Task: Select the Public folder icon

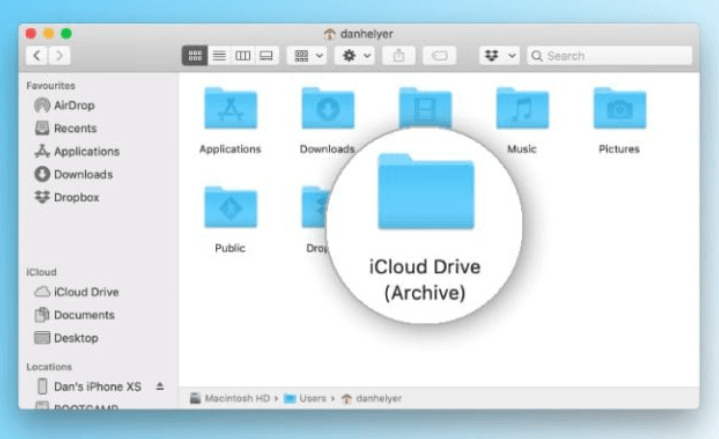Action: 230,207
